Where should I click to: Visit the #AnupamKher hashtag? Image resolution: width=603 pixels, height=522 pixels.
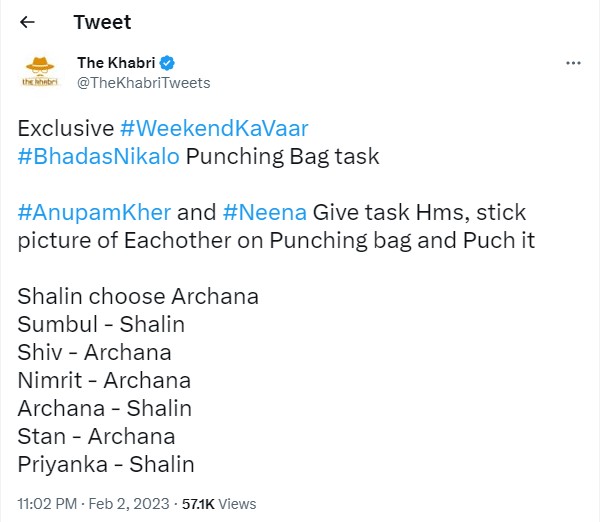(x=94, y=213)
